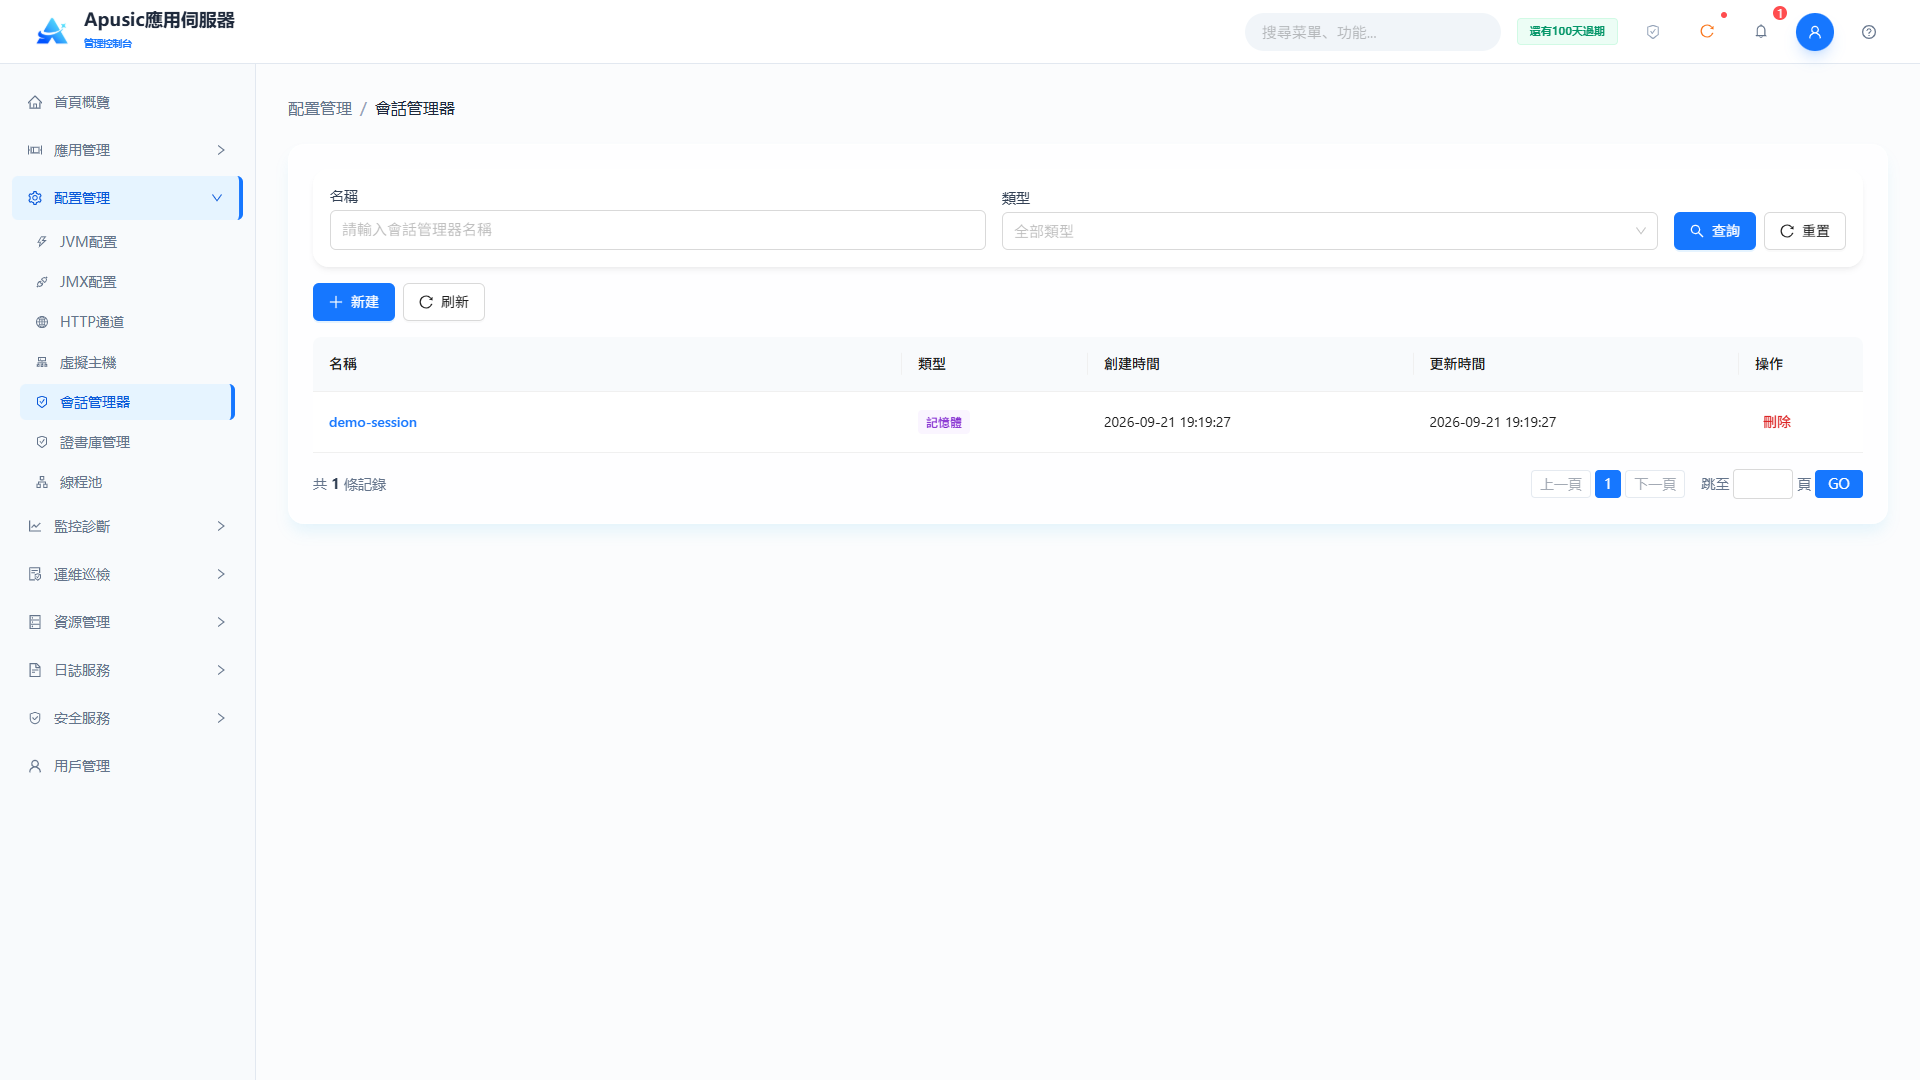
Task: Focus the session manager name input
Action: pyautogui.click(x=658, y=230)
